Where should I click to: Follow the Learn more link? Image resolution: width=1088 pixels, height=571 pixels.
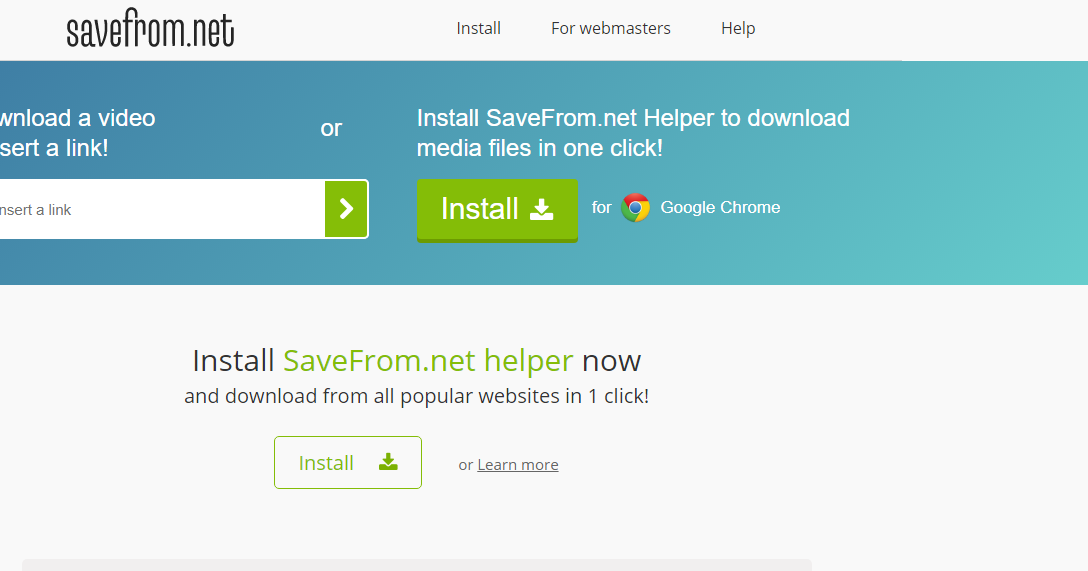(518, 465)
